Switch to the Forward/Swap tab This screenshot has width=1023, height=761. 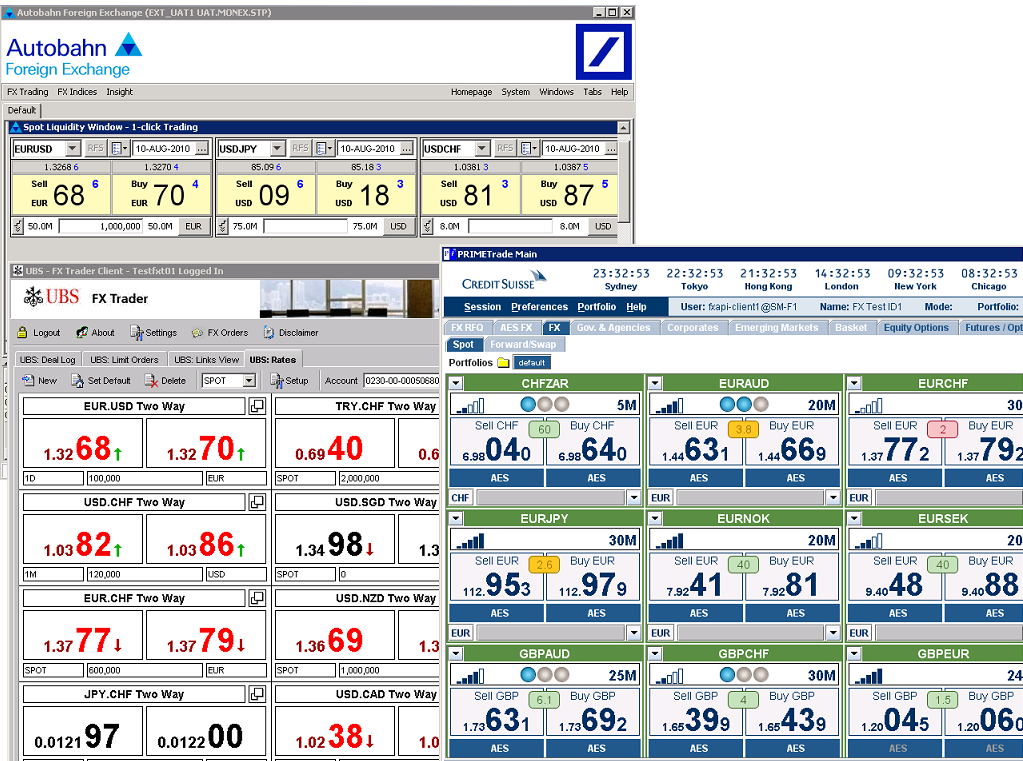523,345
